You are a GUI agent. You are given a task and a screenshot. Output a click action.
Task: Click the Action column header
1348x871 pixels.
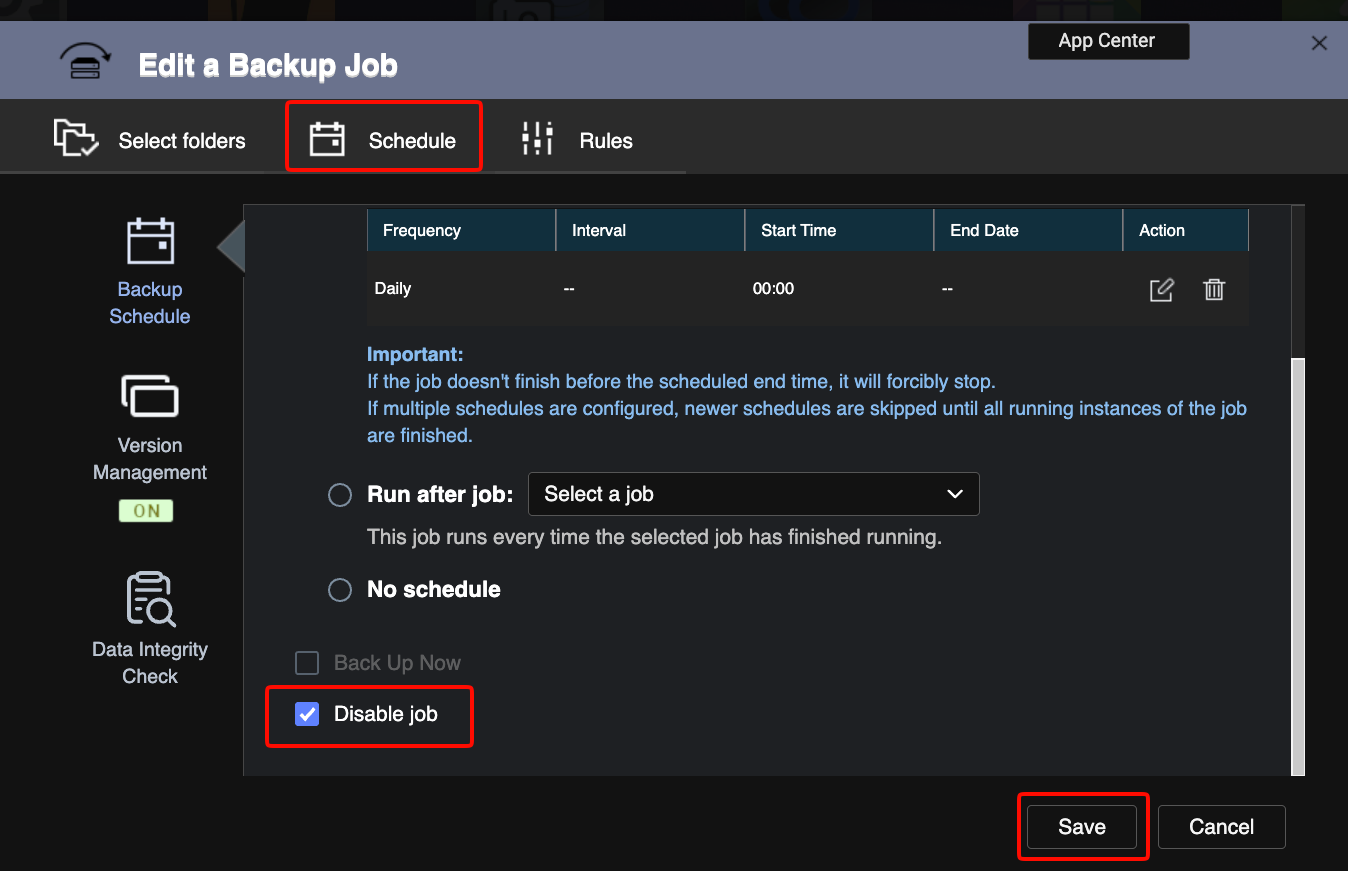coord(1186,230)
